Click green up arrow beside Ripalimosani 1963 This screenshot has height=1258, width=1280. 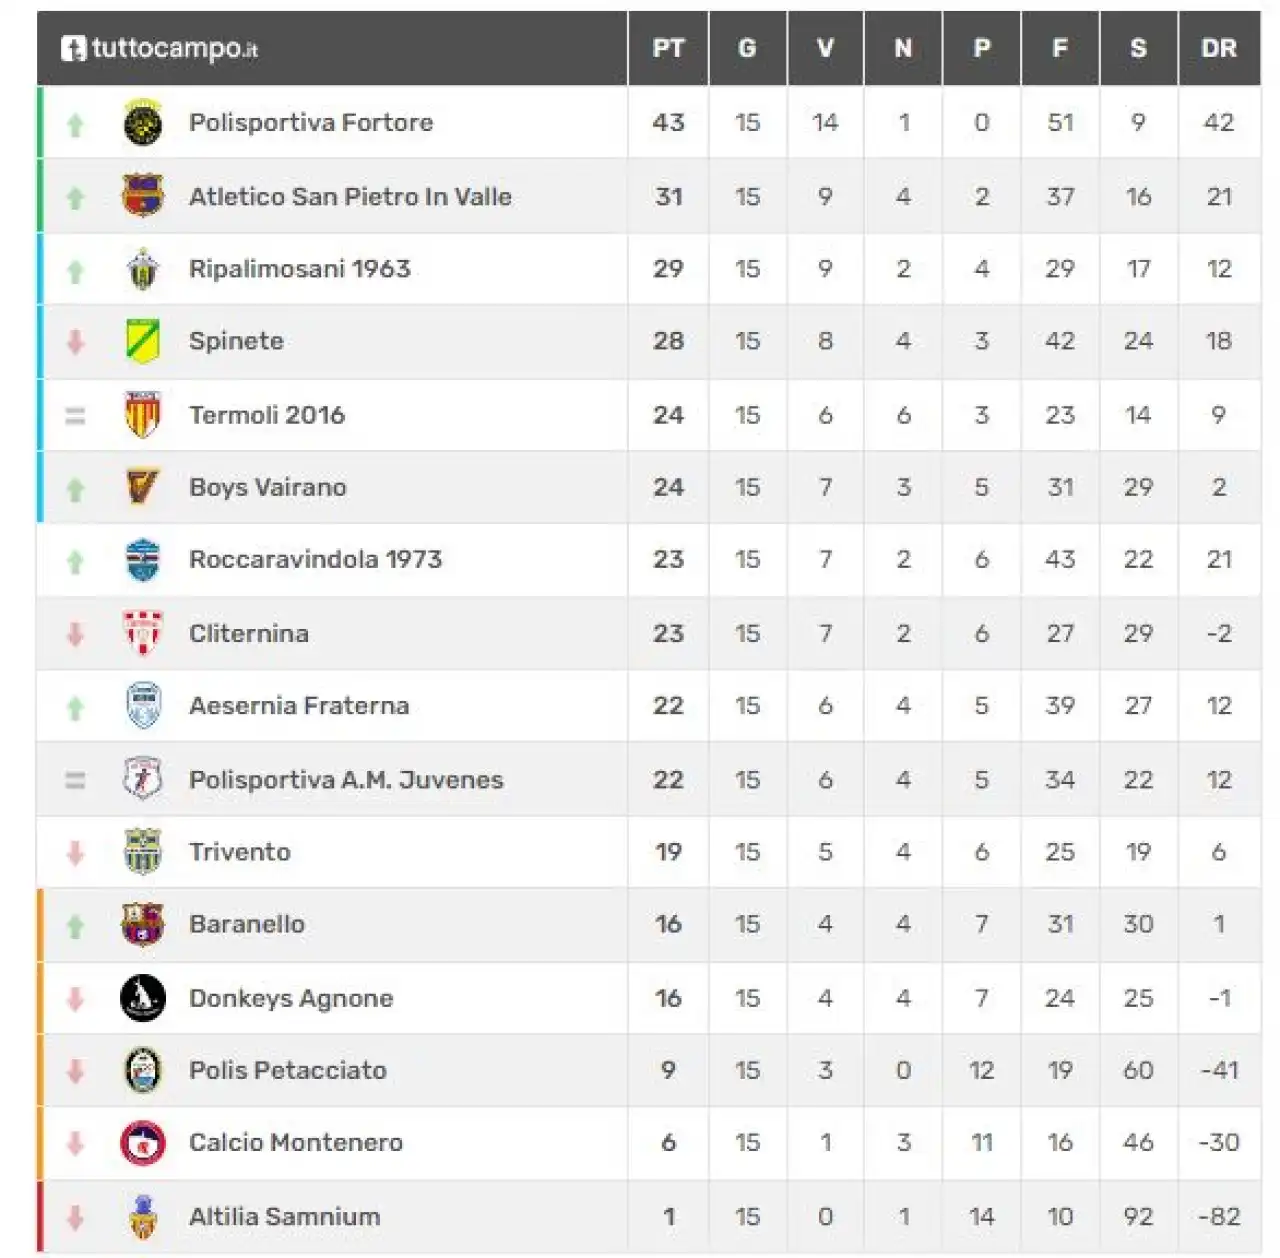[75, 271]
